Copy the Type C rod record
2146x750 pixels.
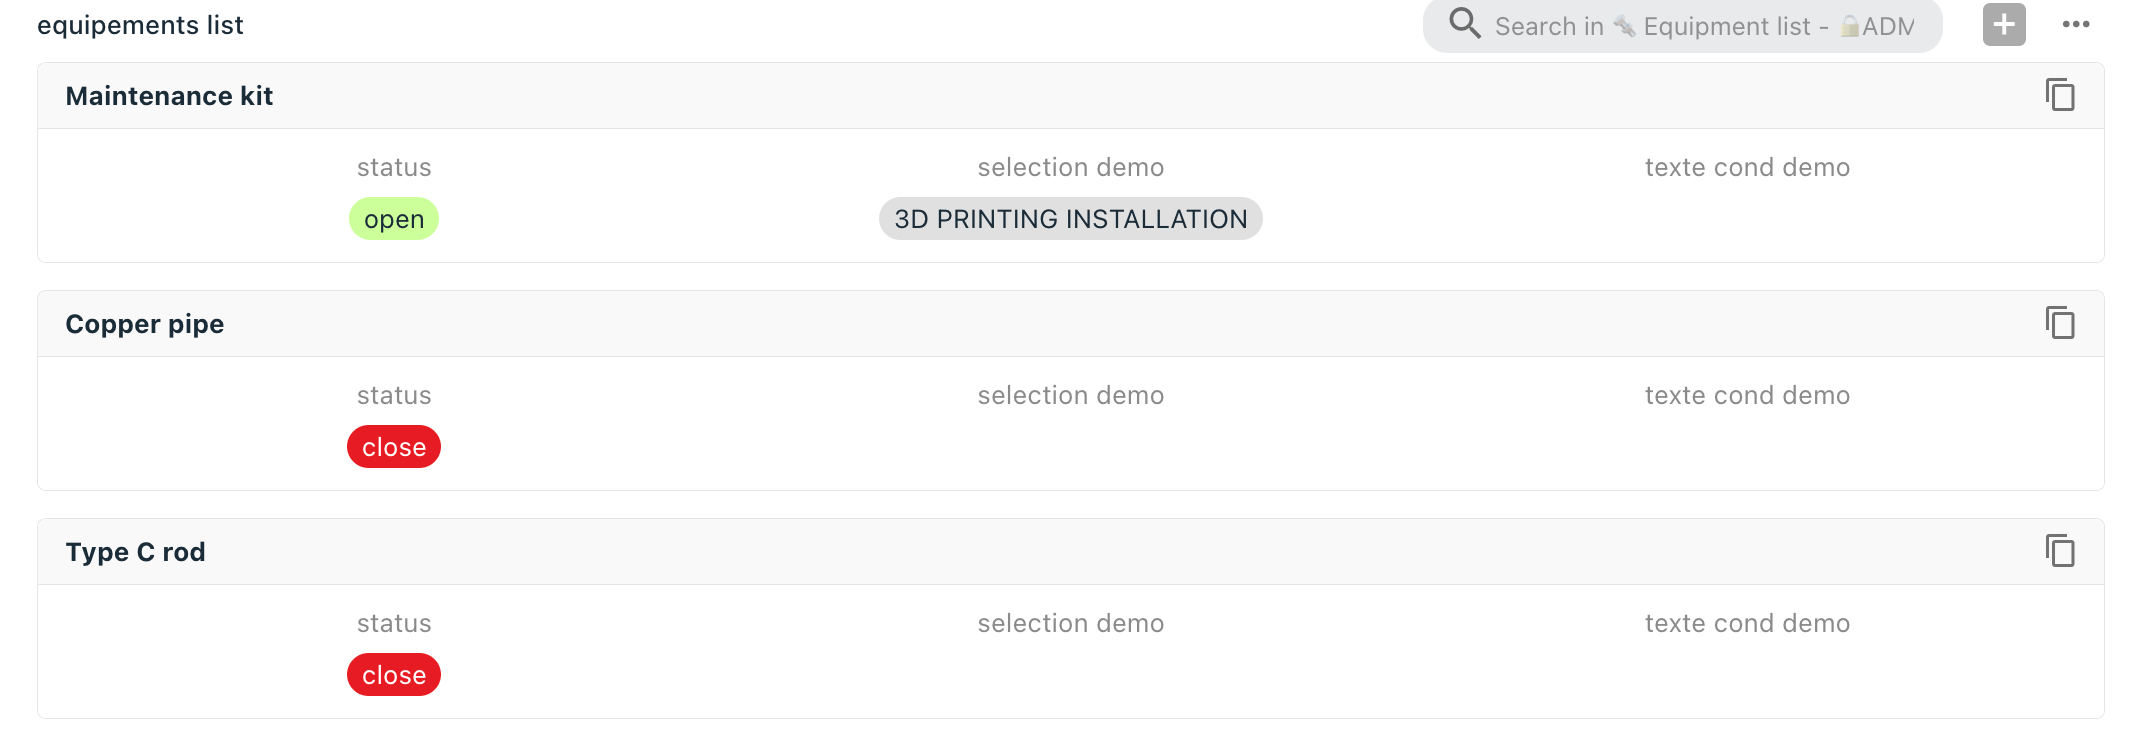click(2060, 551)
